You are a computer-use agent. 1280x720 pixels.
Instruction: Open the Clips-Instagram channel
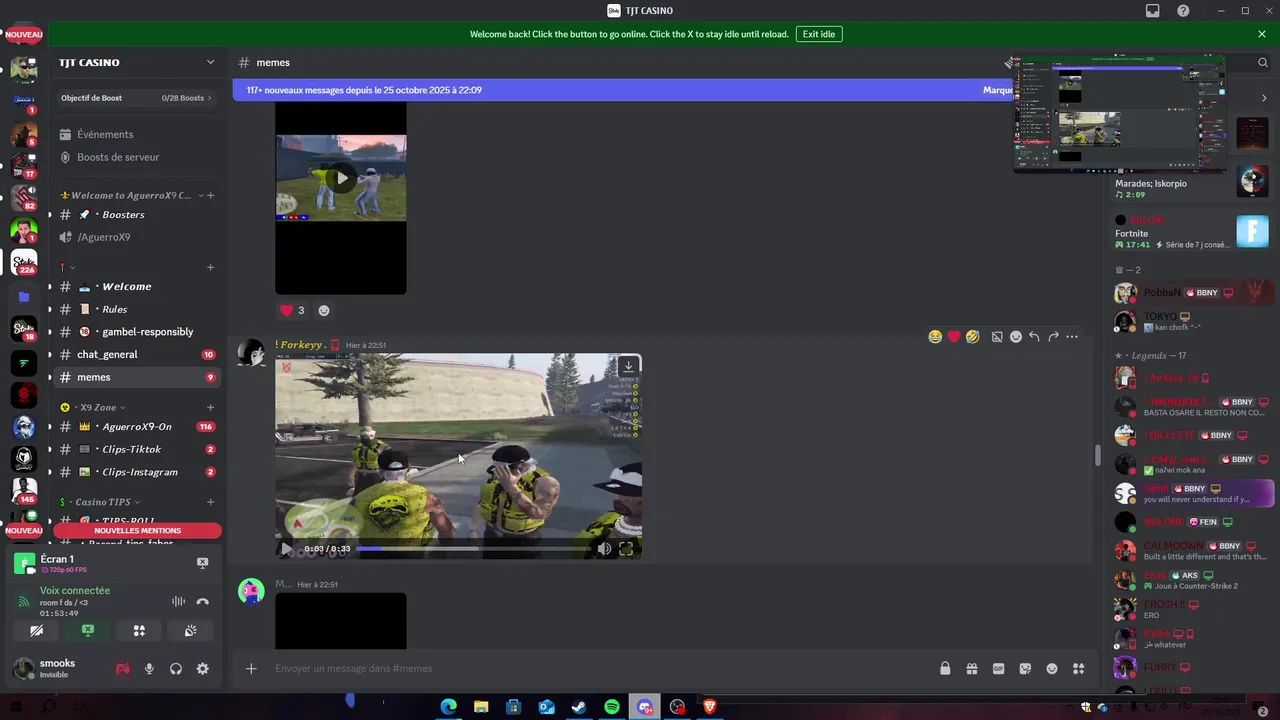[x=139, y=472]
